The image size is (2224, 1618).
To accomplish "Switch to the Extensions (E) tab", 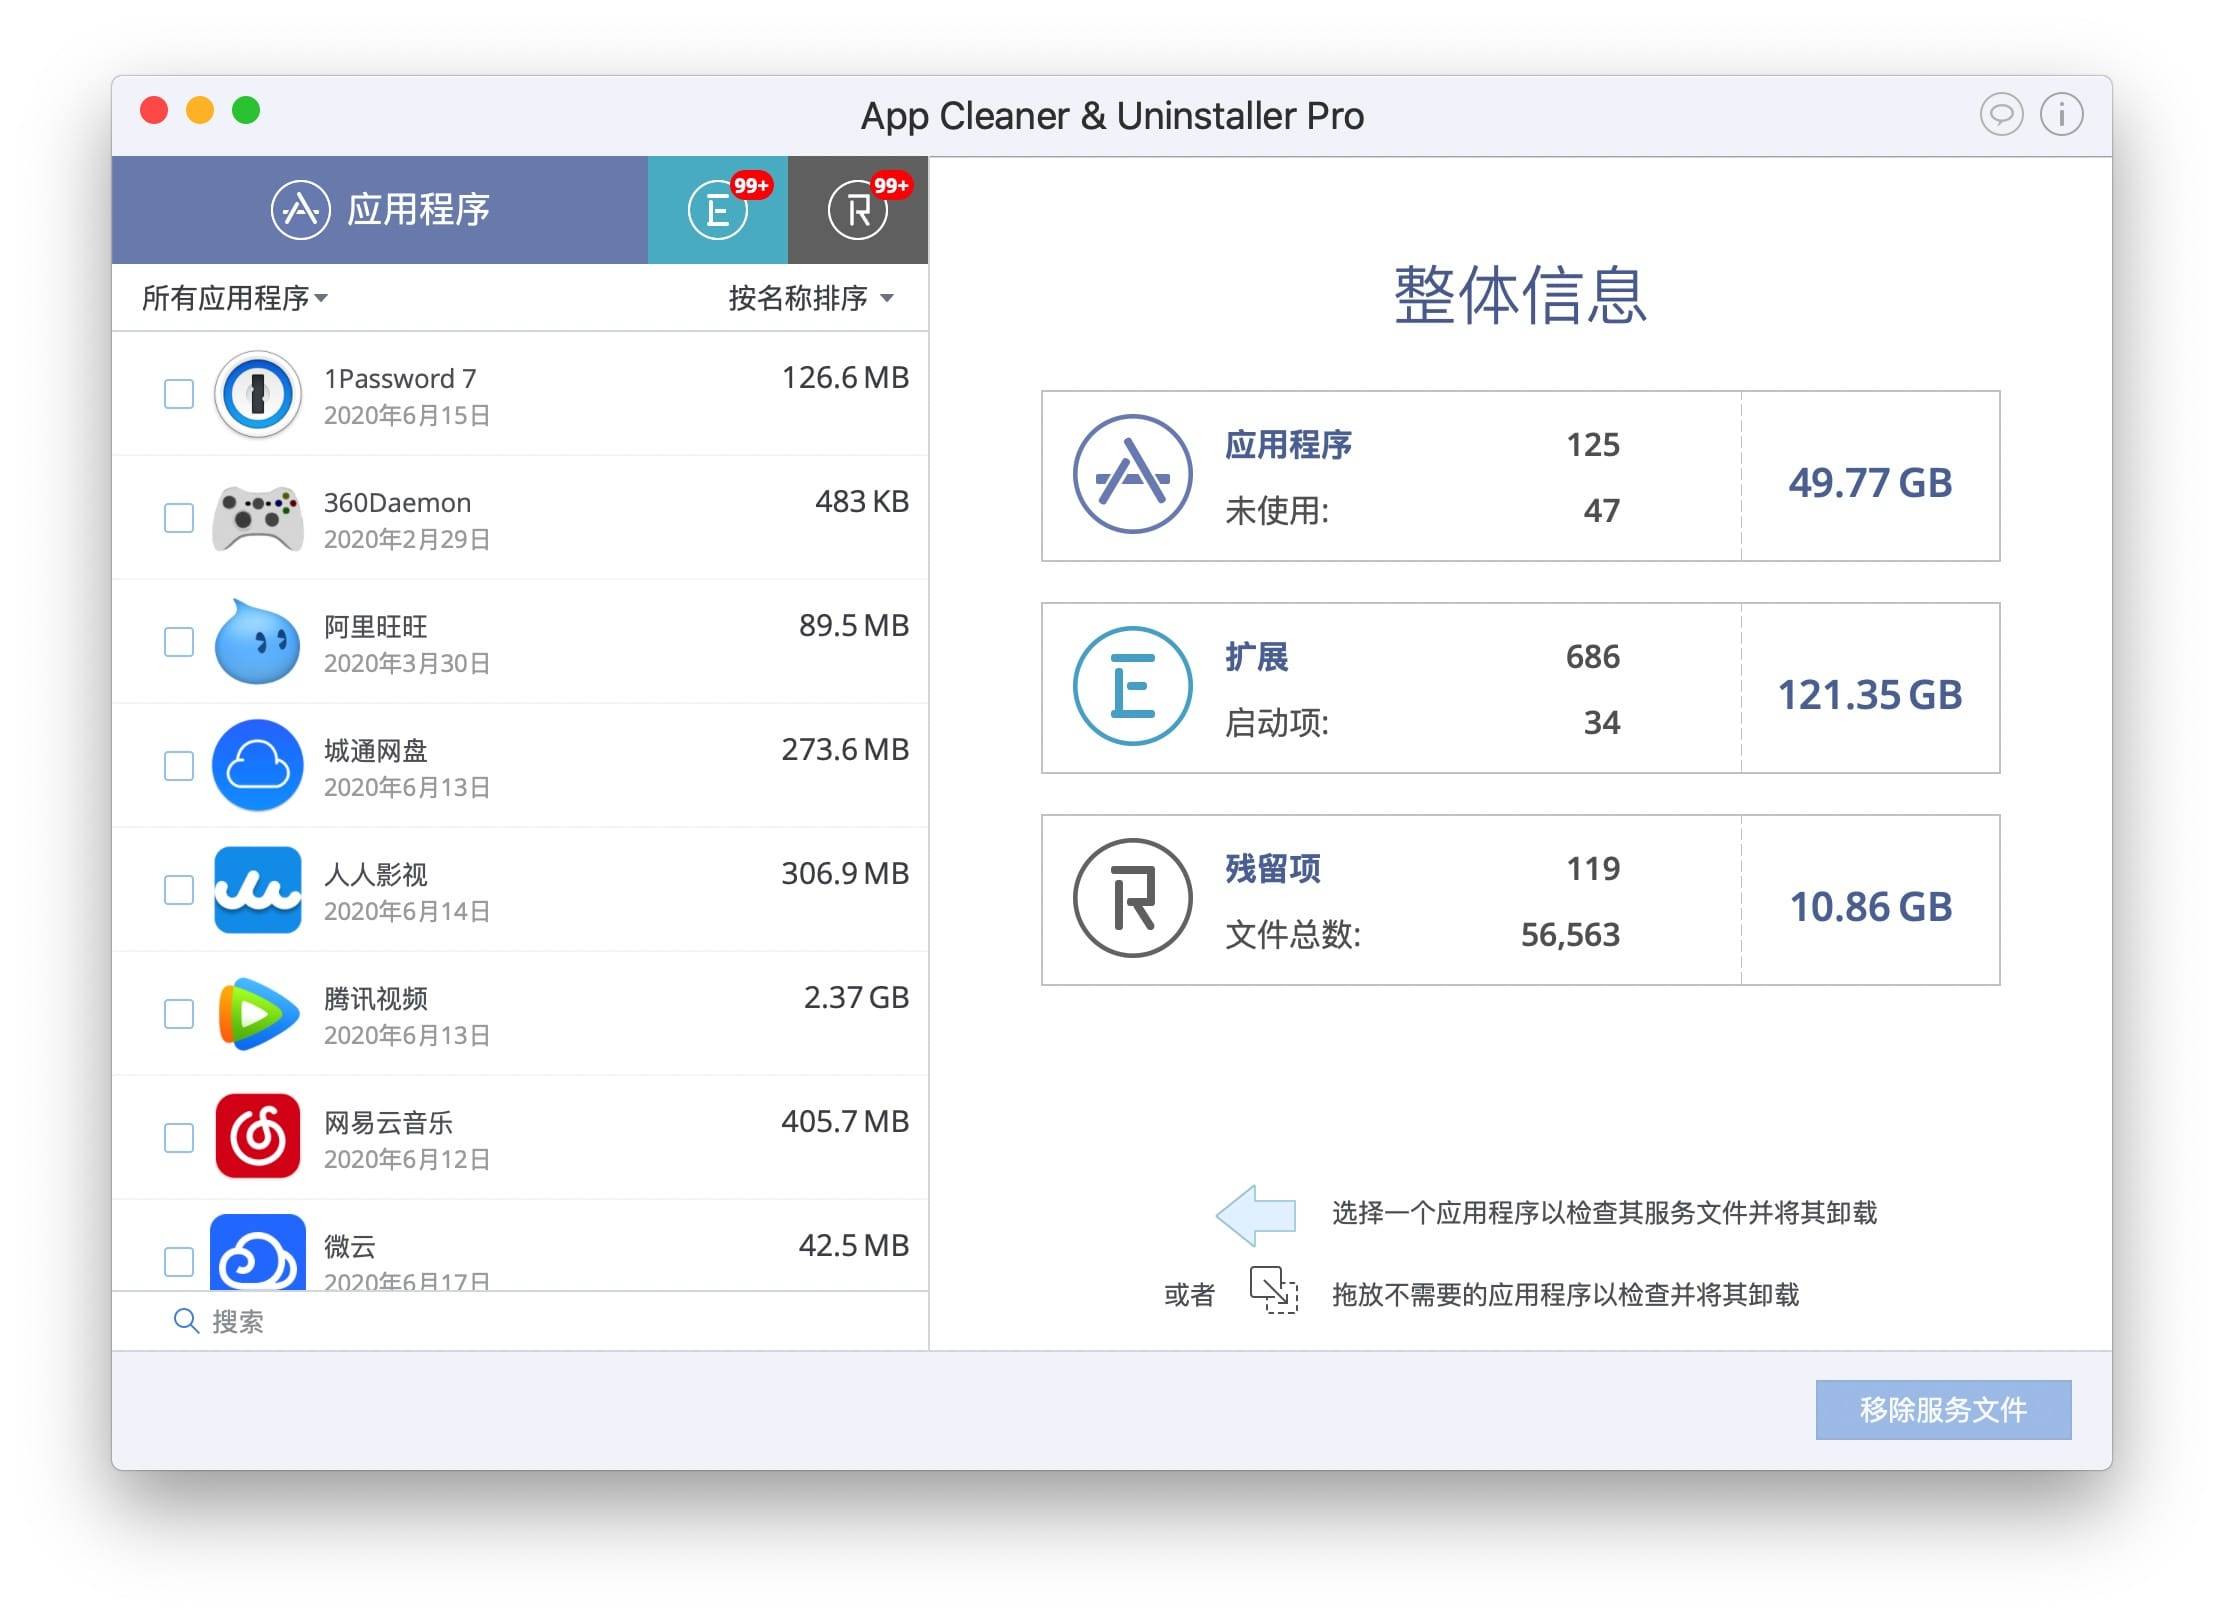I will coord(717,210).
